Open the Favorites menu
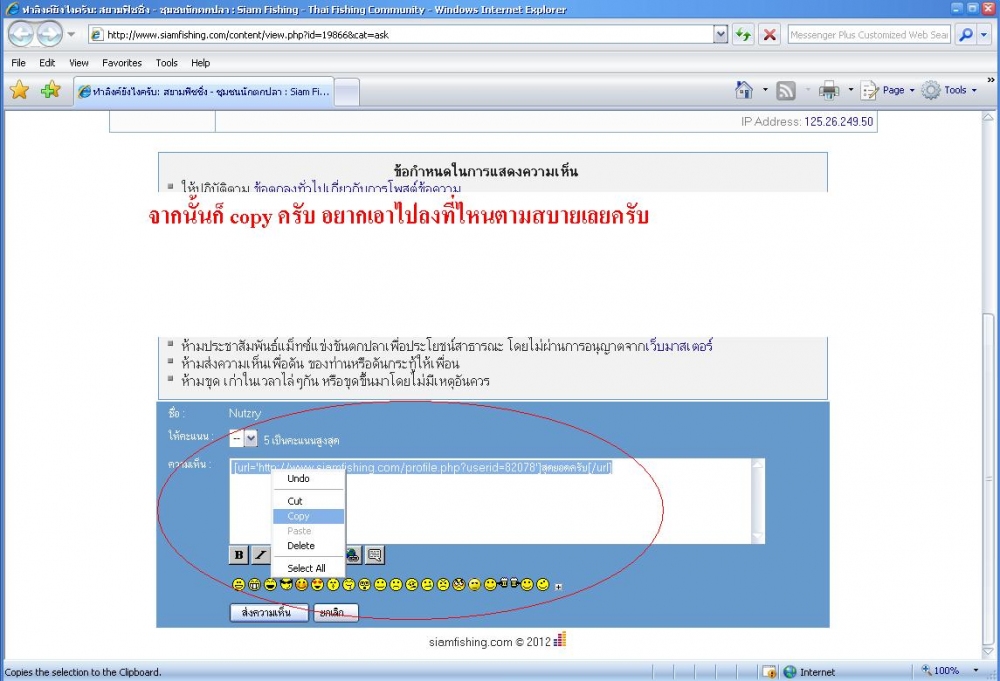This screenshot has width=1000, height=681. (122, 62)
